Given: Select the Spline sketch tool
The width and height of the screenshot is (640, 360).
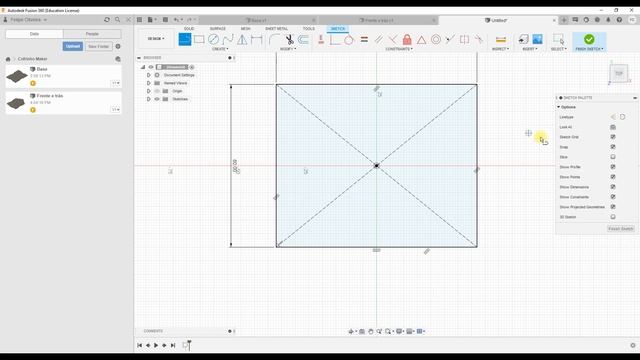Looking at the screenshot, I should (228, 40).
